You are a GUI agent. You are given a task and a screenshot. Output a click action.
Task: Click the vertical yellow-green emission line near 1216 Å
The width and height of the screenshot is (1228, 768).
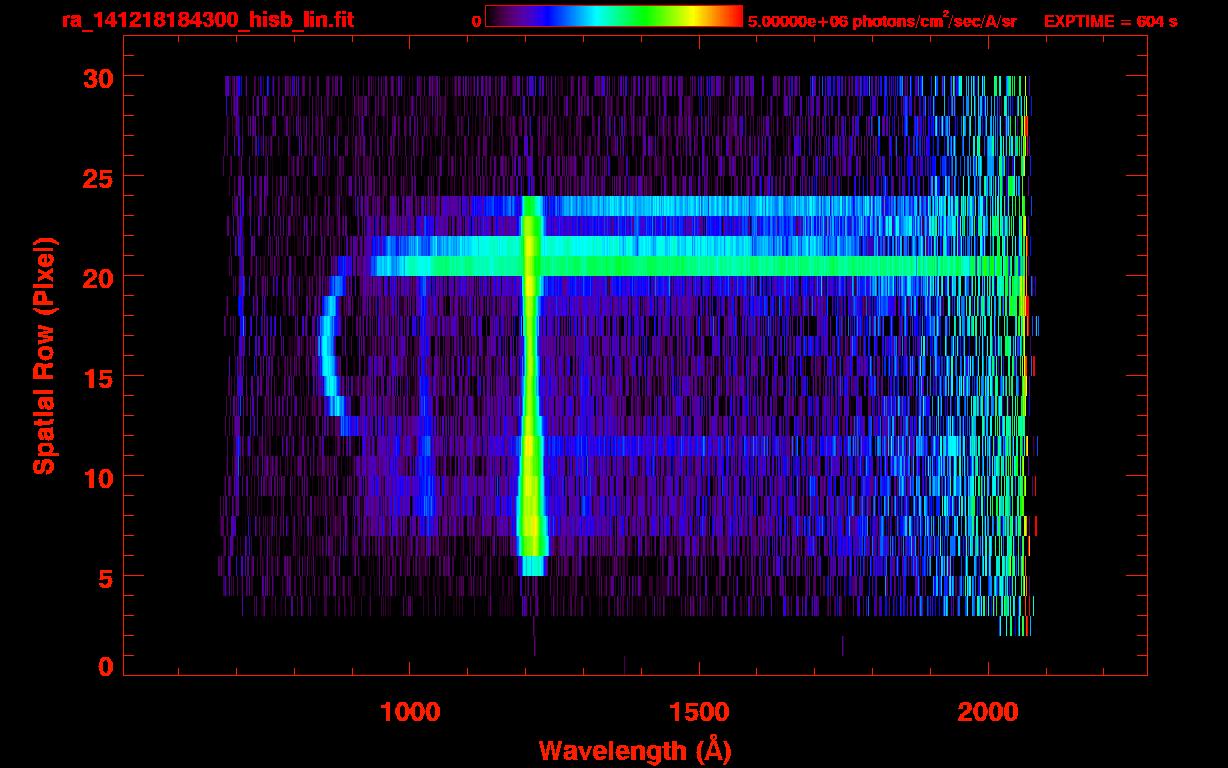tap(531, 385)
